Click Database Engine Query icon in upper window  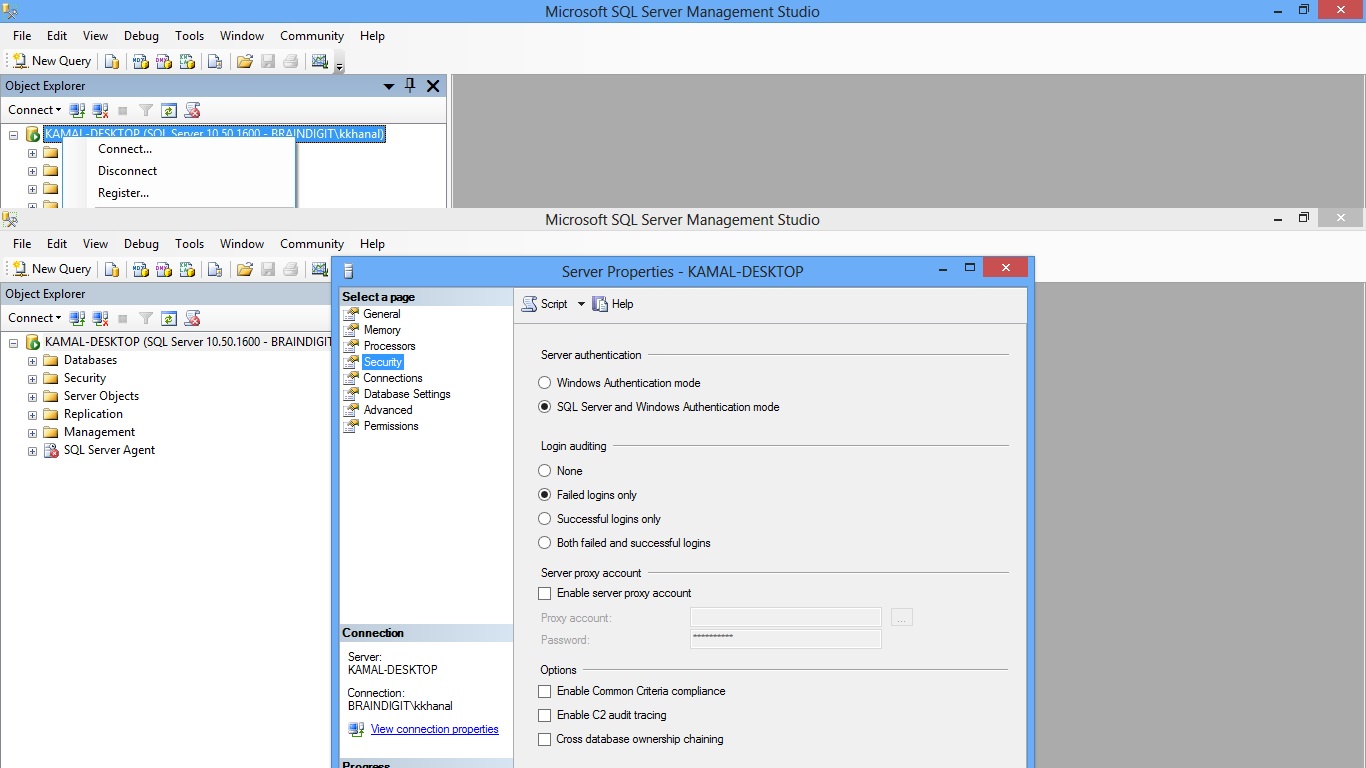click(x=112, y=61)
